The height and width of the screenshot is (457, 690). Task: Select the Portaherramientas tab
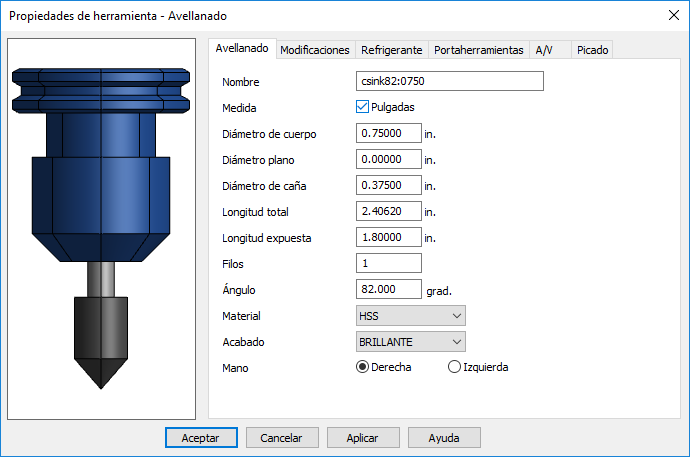point(478,50)
